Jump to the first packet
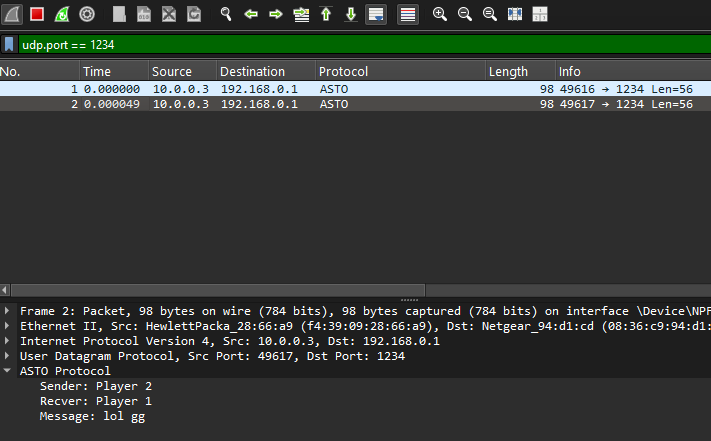The width and height of the screenshot is (711, 441). pyautogui.click(x=326, y=15)
